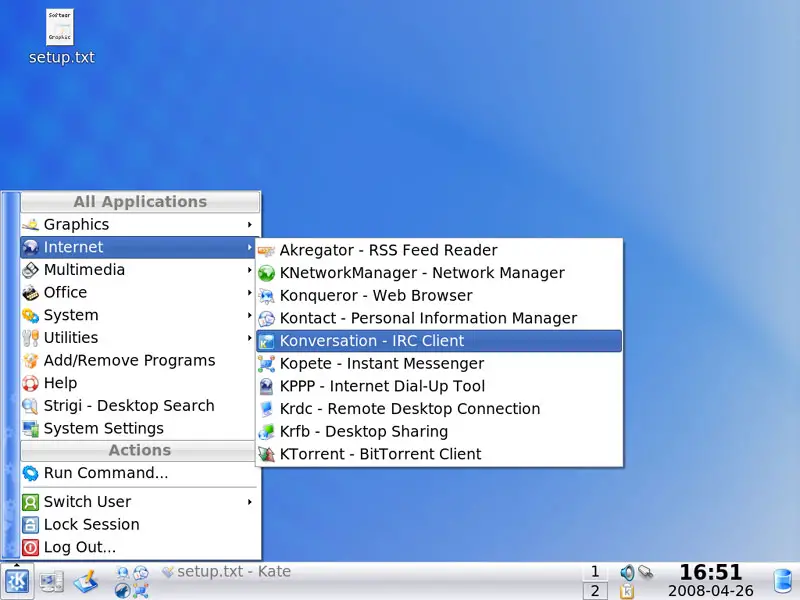Viewport: 800px width, 600px height.
Task: Launch Strigi - Desktop Search
Action: pos(140,406)
